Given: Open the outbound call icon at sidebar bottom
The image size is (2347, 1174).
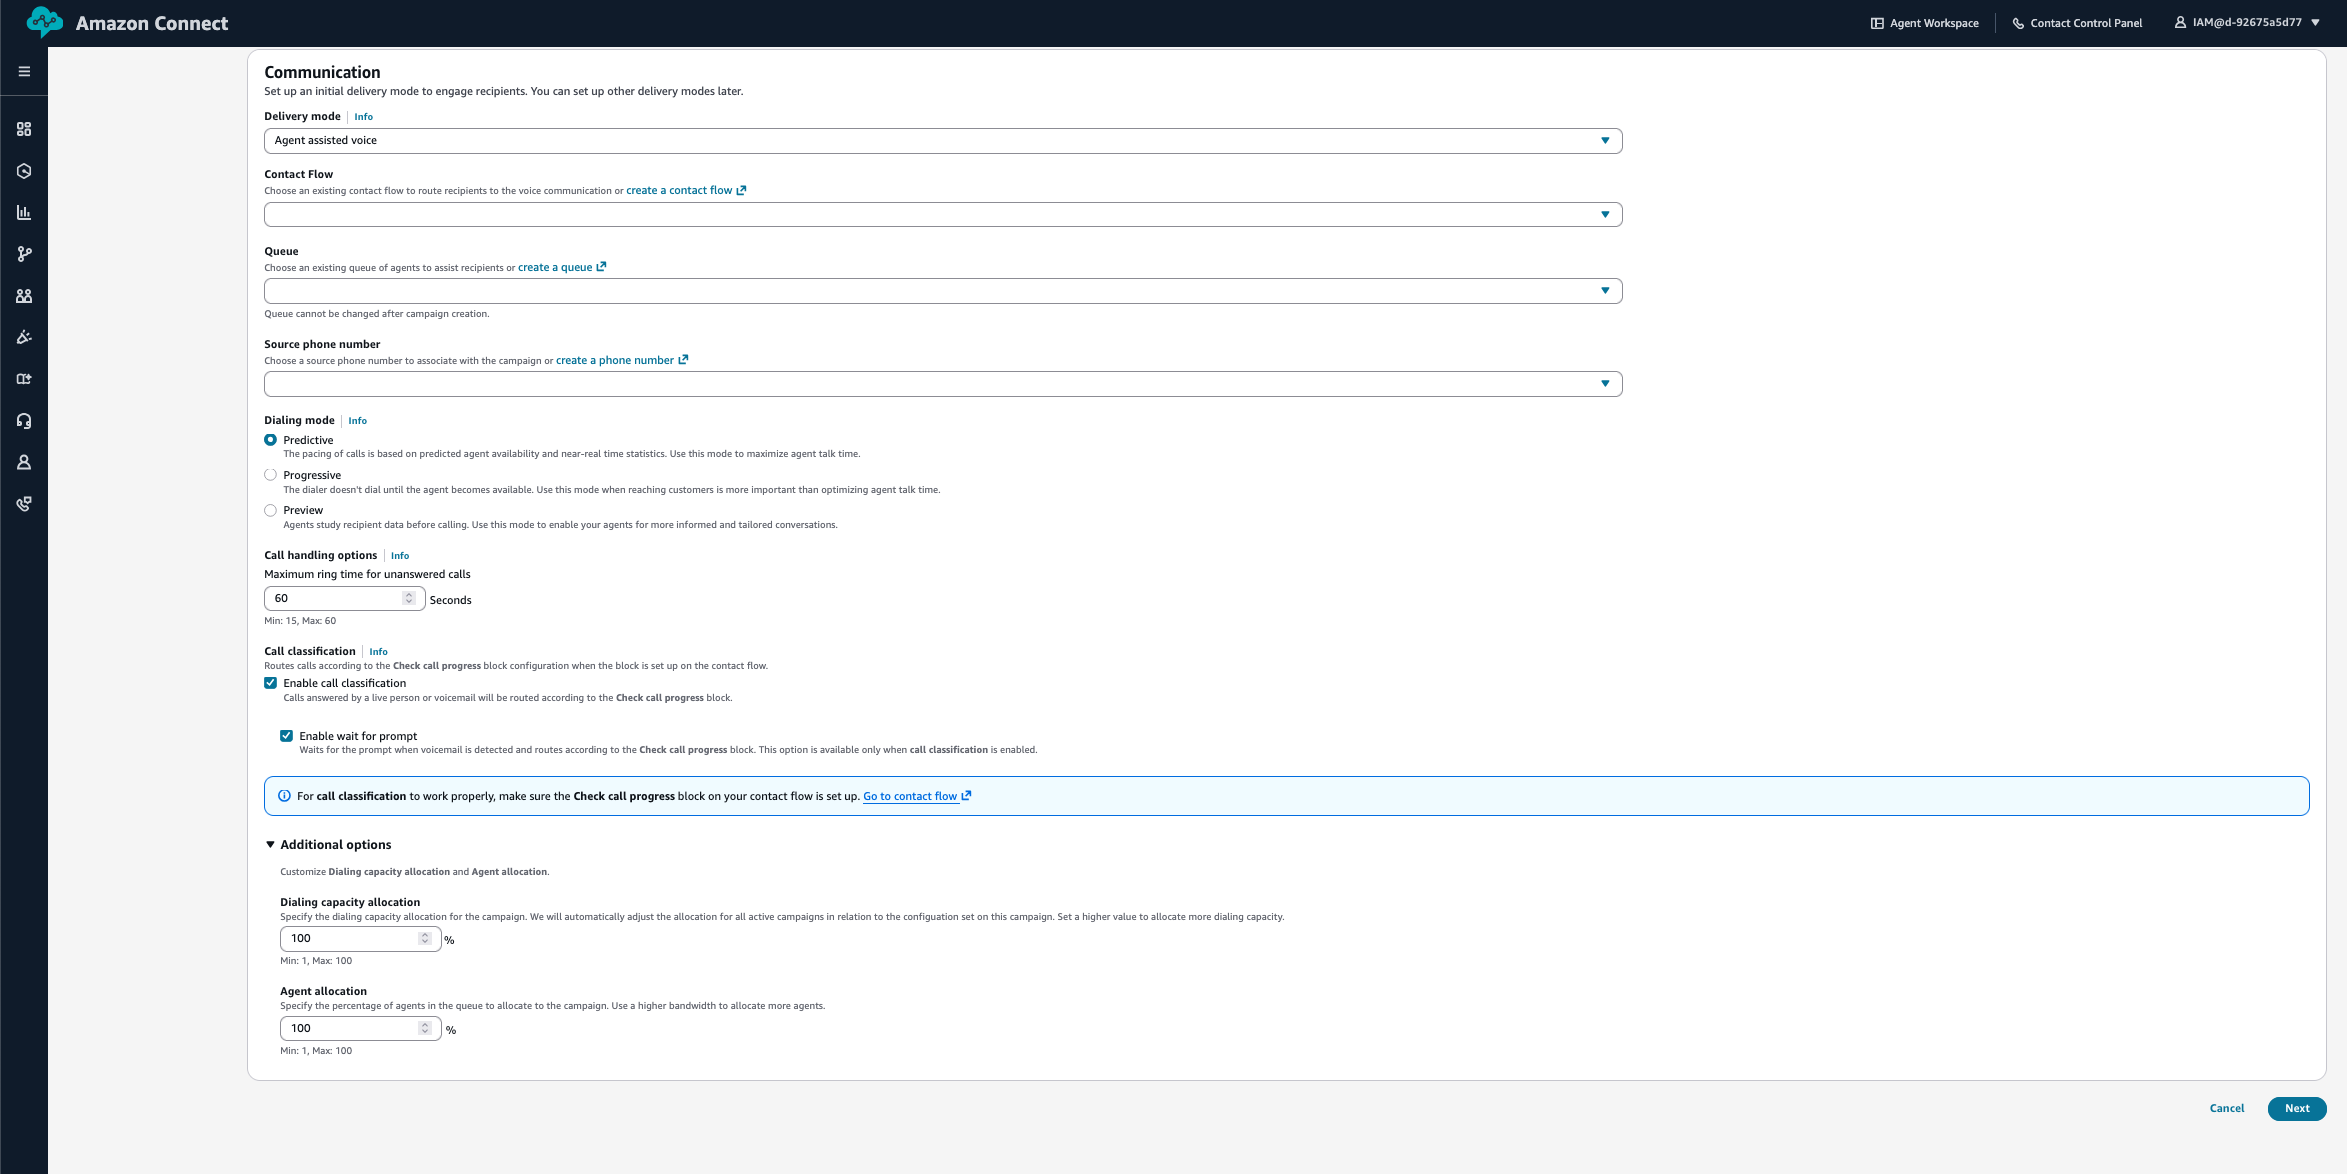Looking at the screenshot, I should 23,504.
